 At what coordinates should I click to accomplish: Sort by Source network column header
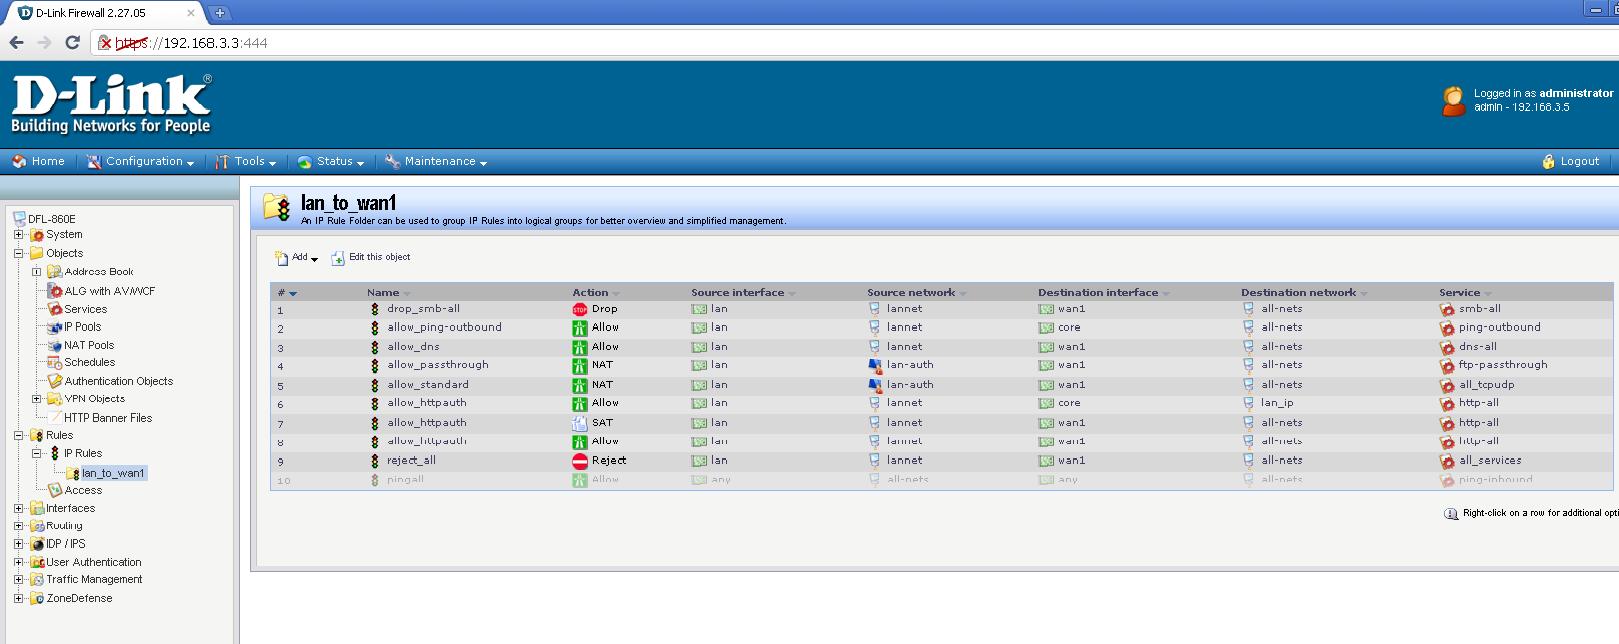(x=916, y=293)
